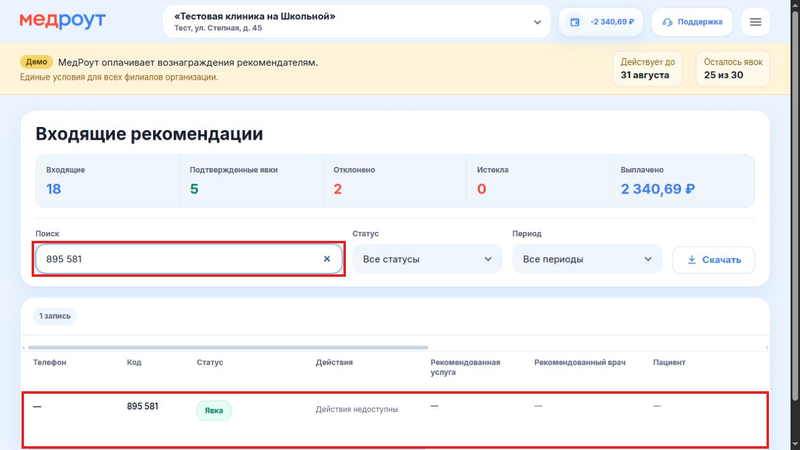Viewport: 800px width, 450px height.
Task: Click the Рекомендованный врач column header
Action: click(580, 362)
